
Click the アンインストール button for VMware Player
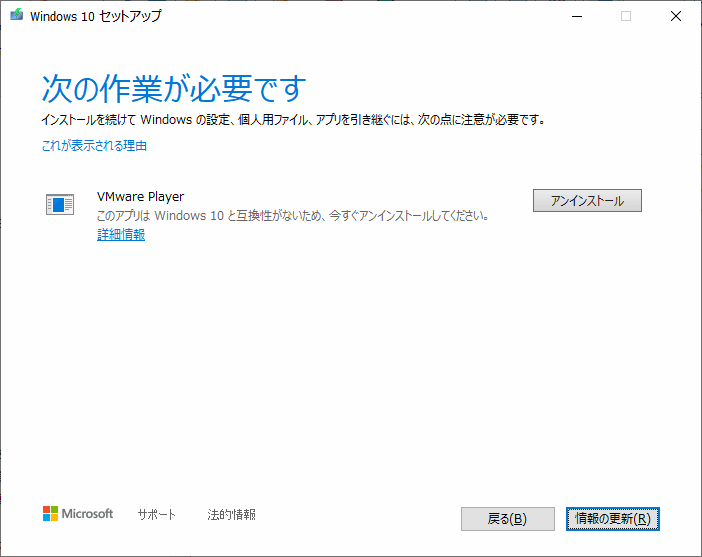(x=587, y=201)
